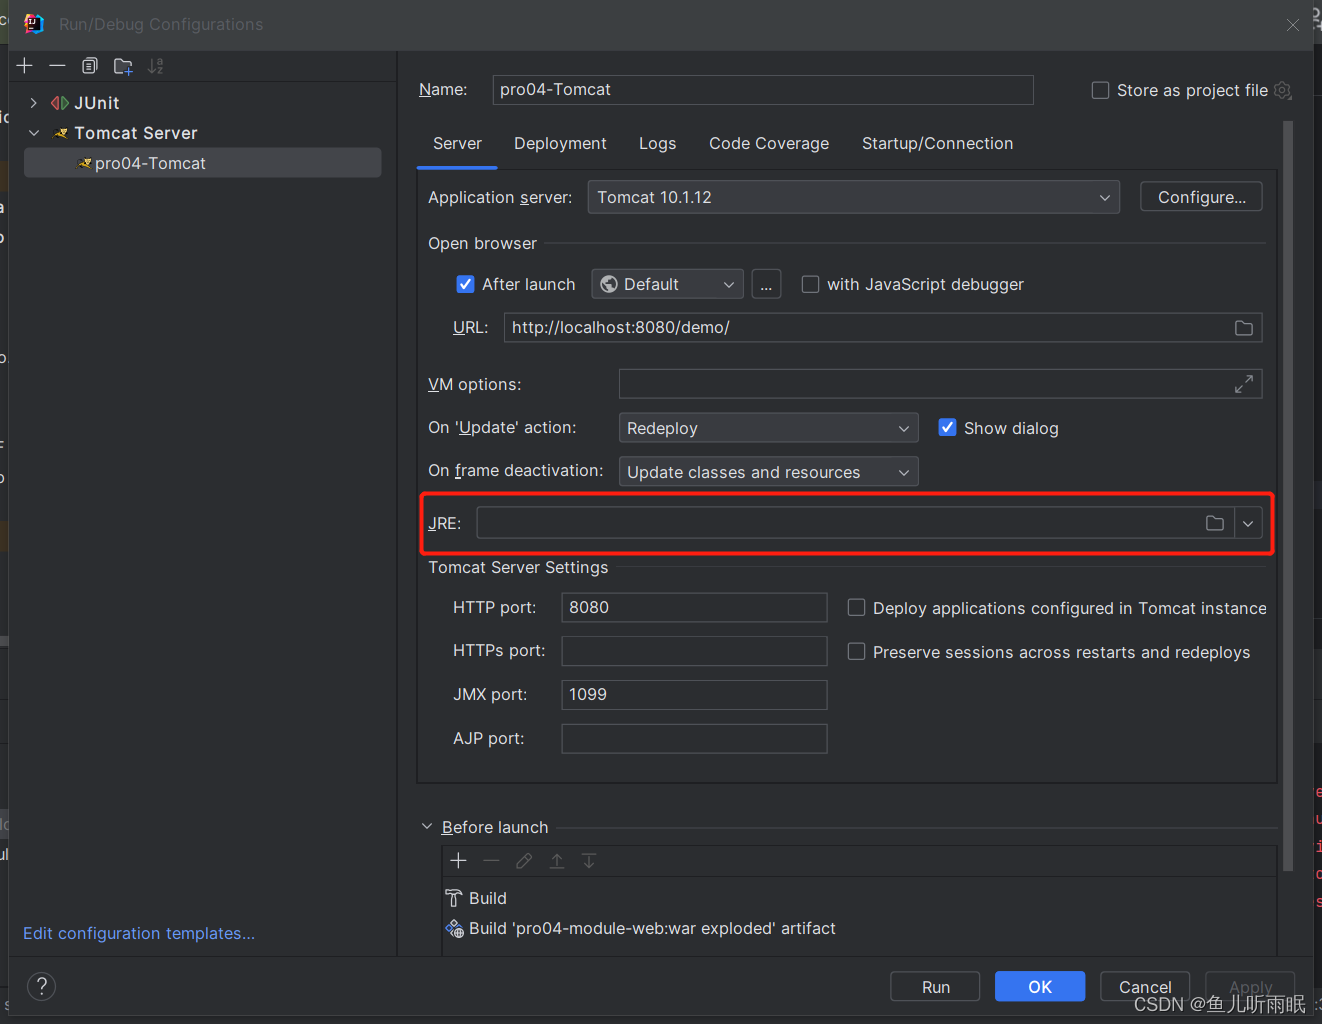This screenshot has height=1024, width=1322.
Task: Open Edit configuration templates
Action: (x=138, y=933)
